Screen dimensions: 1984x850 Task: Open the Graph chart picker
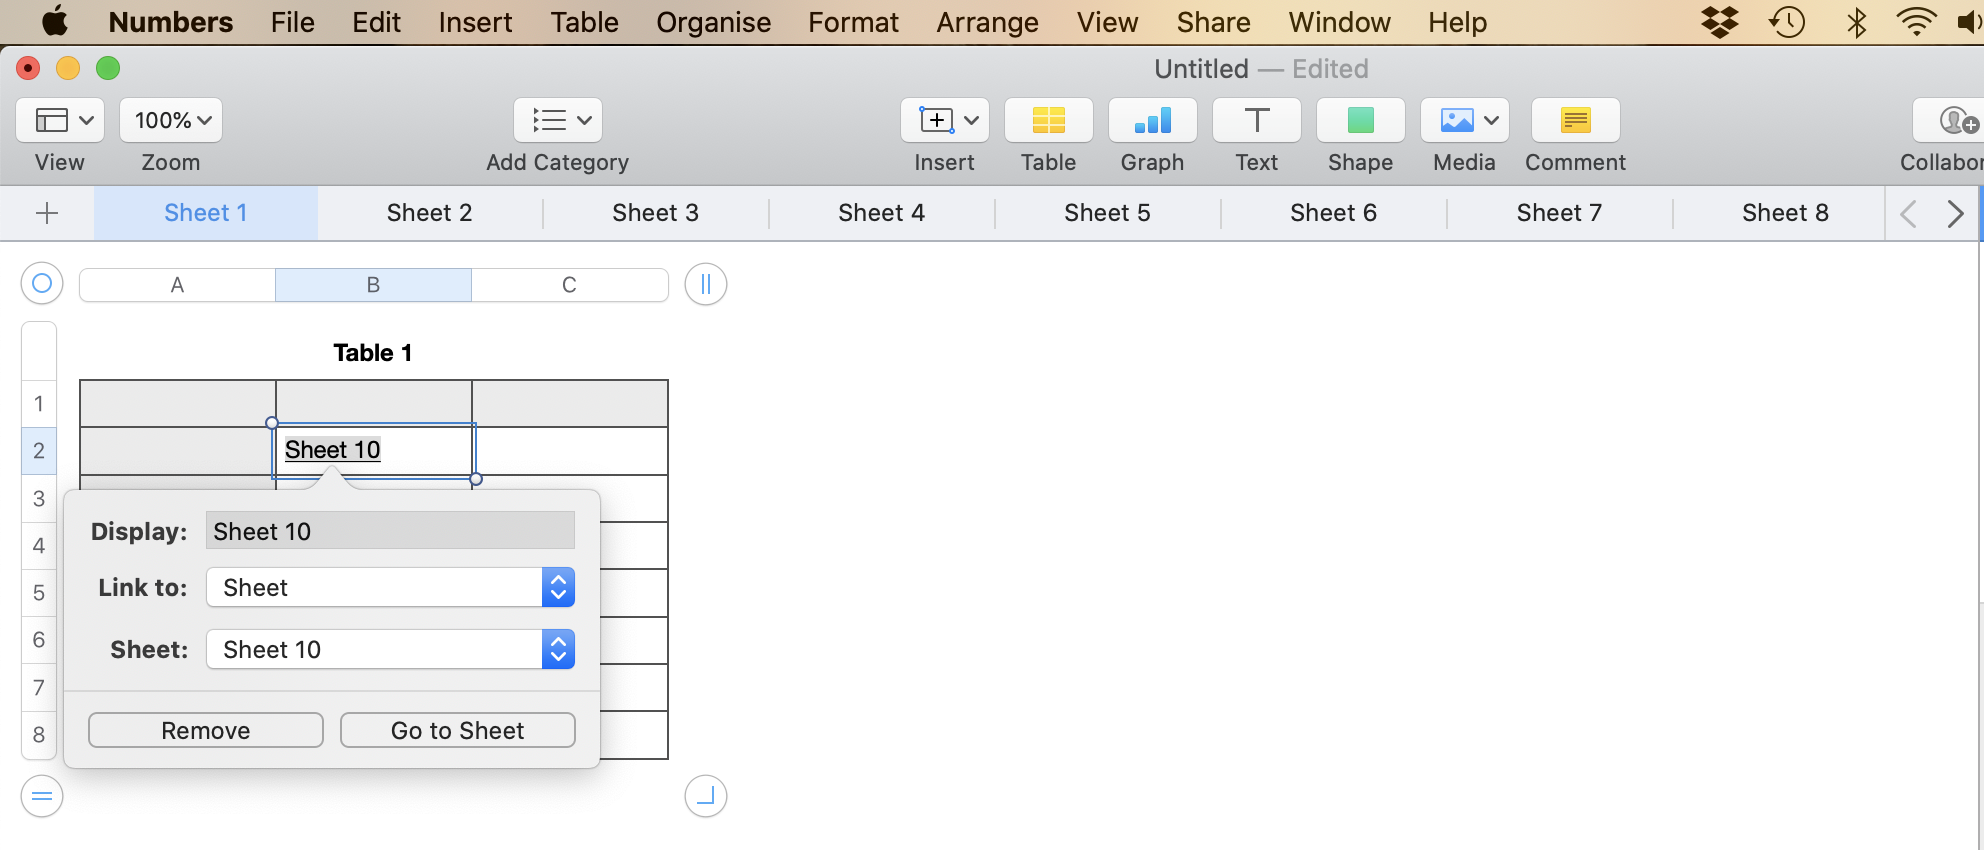pos(1152,121)
